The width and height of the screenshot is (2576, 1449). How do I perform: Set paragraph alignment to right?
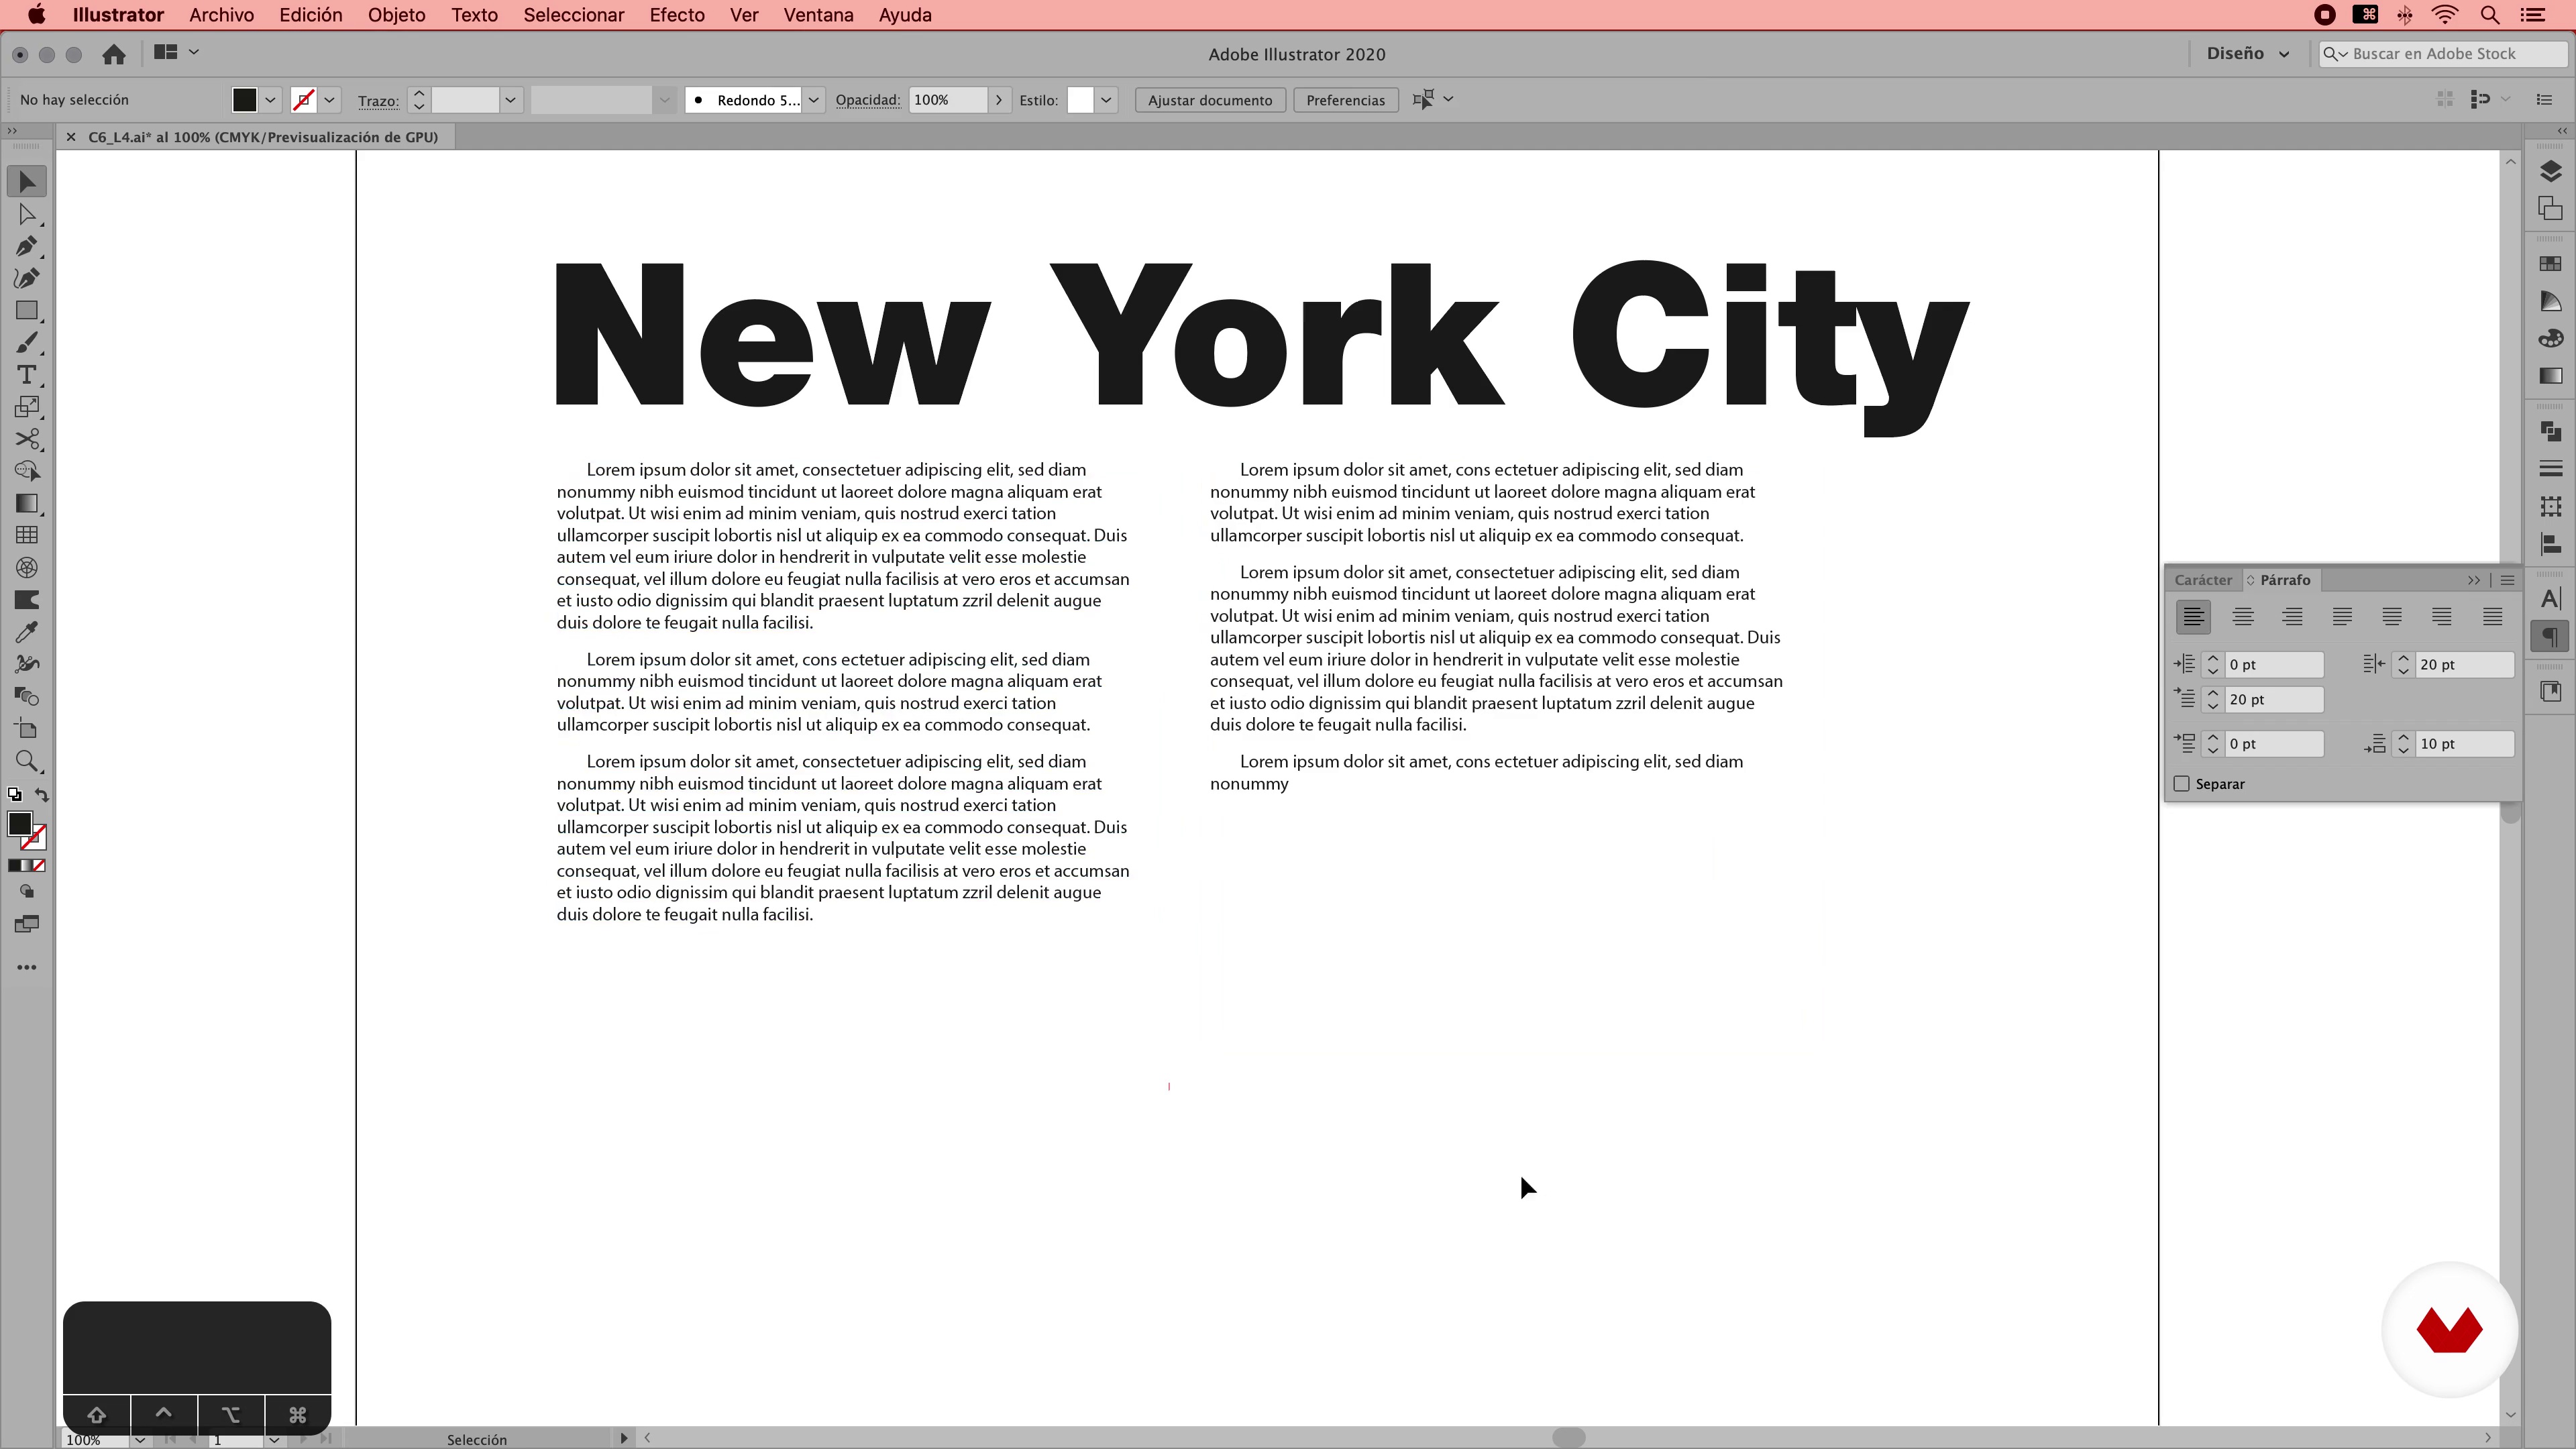point(2292,617)
